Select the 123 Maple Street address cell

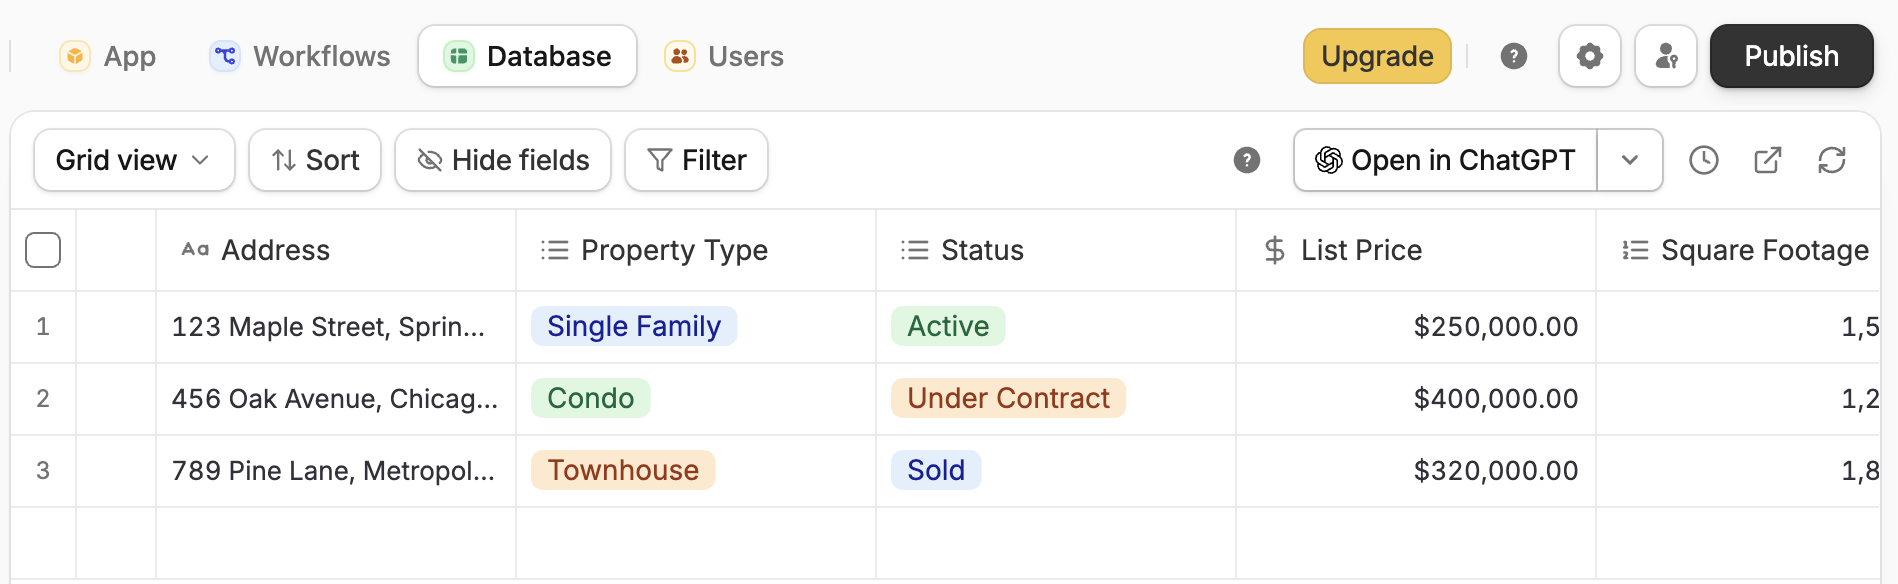[336, 327]
